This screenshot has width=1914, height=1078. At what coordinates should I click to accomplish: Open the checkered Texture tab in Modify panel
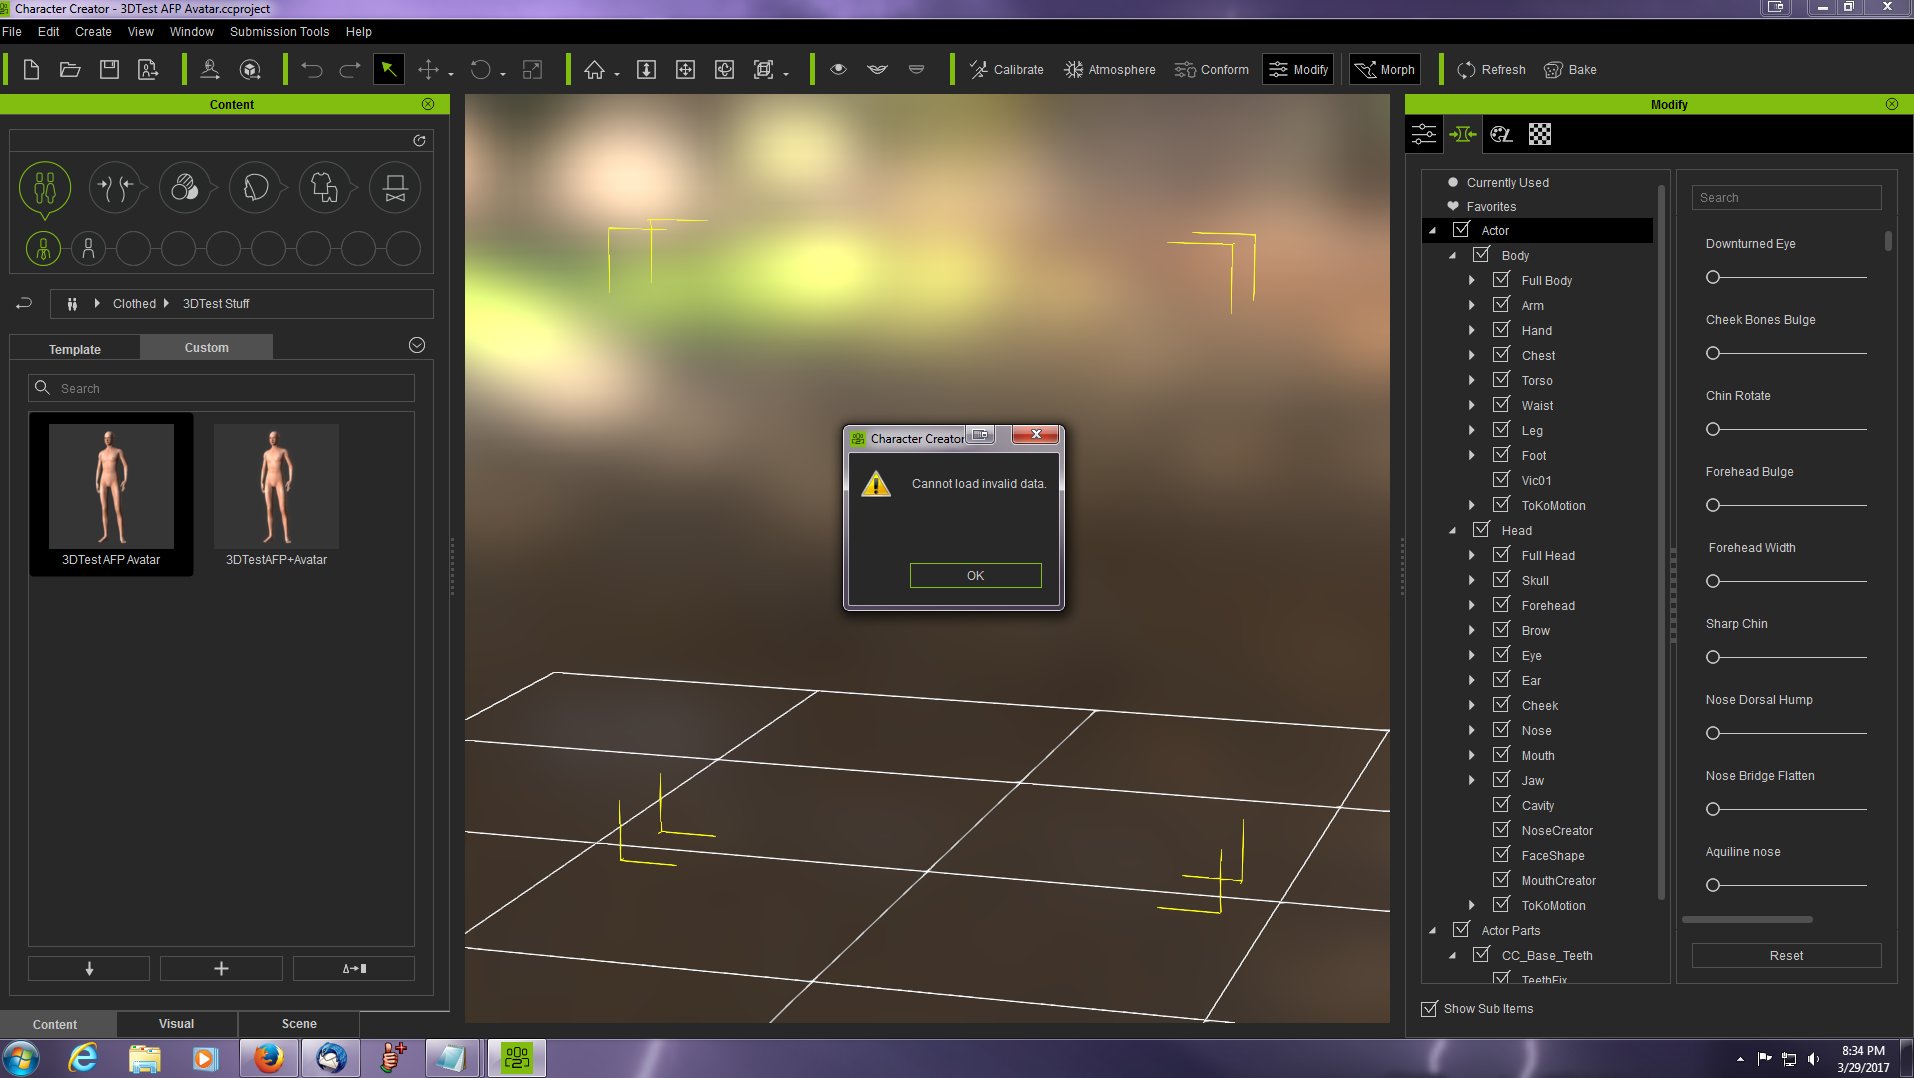pyautogui.click(x=1540, y=134)
